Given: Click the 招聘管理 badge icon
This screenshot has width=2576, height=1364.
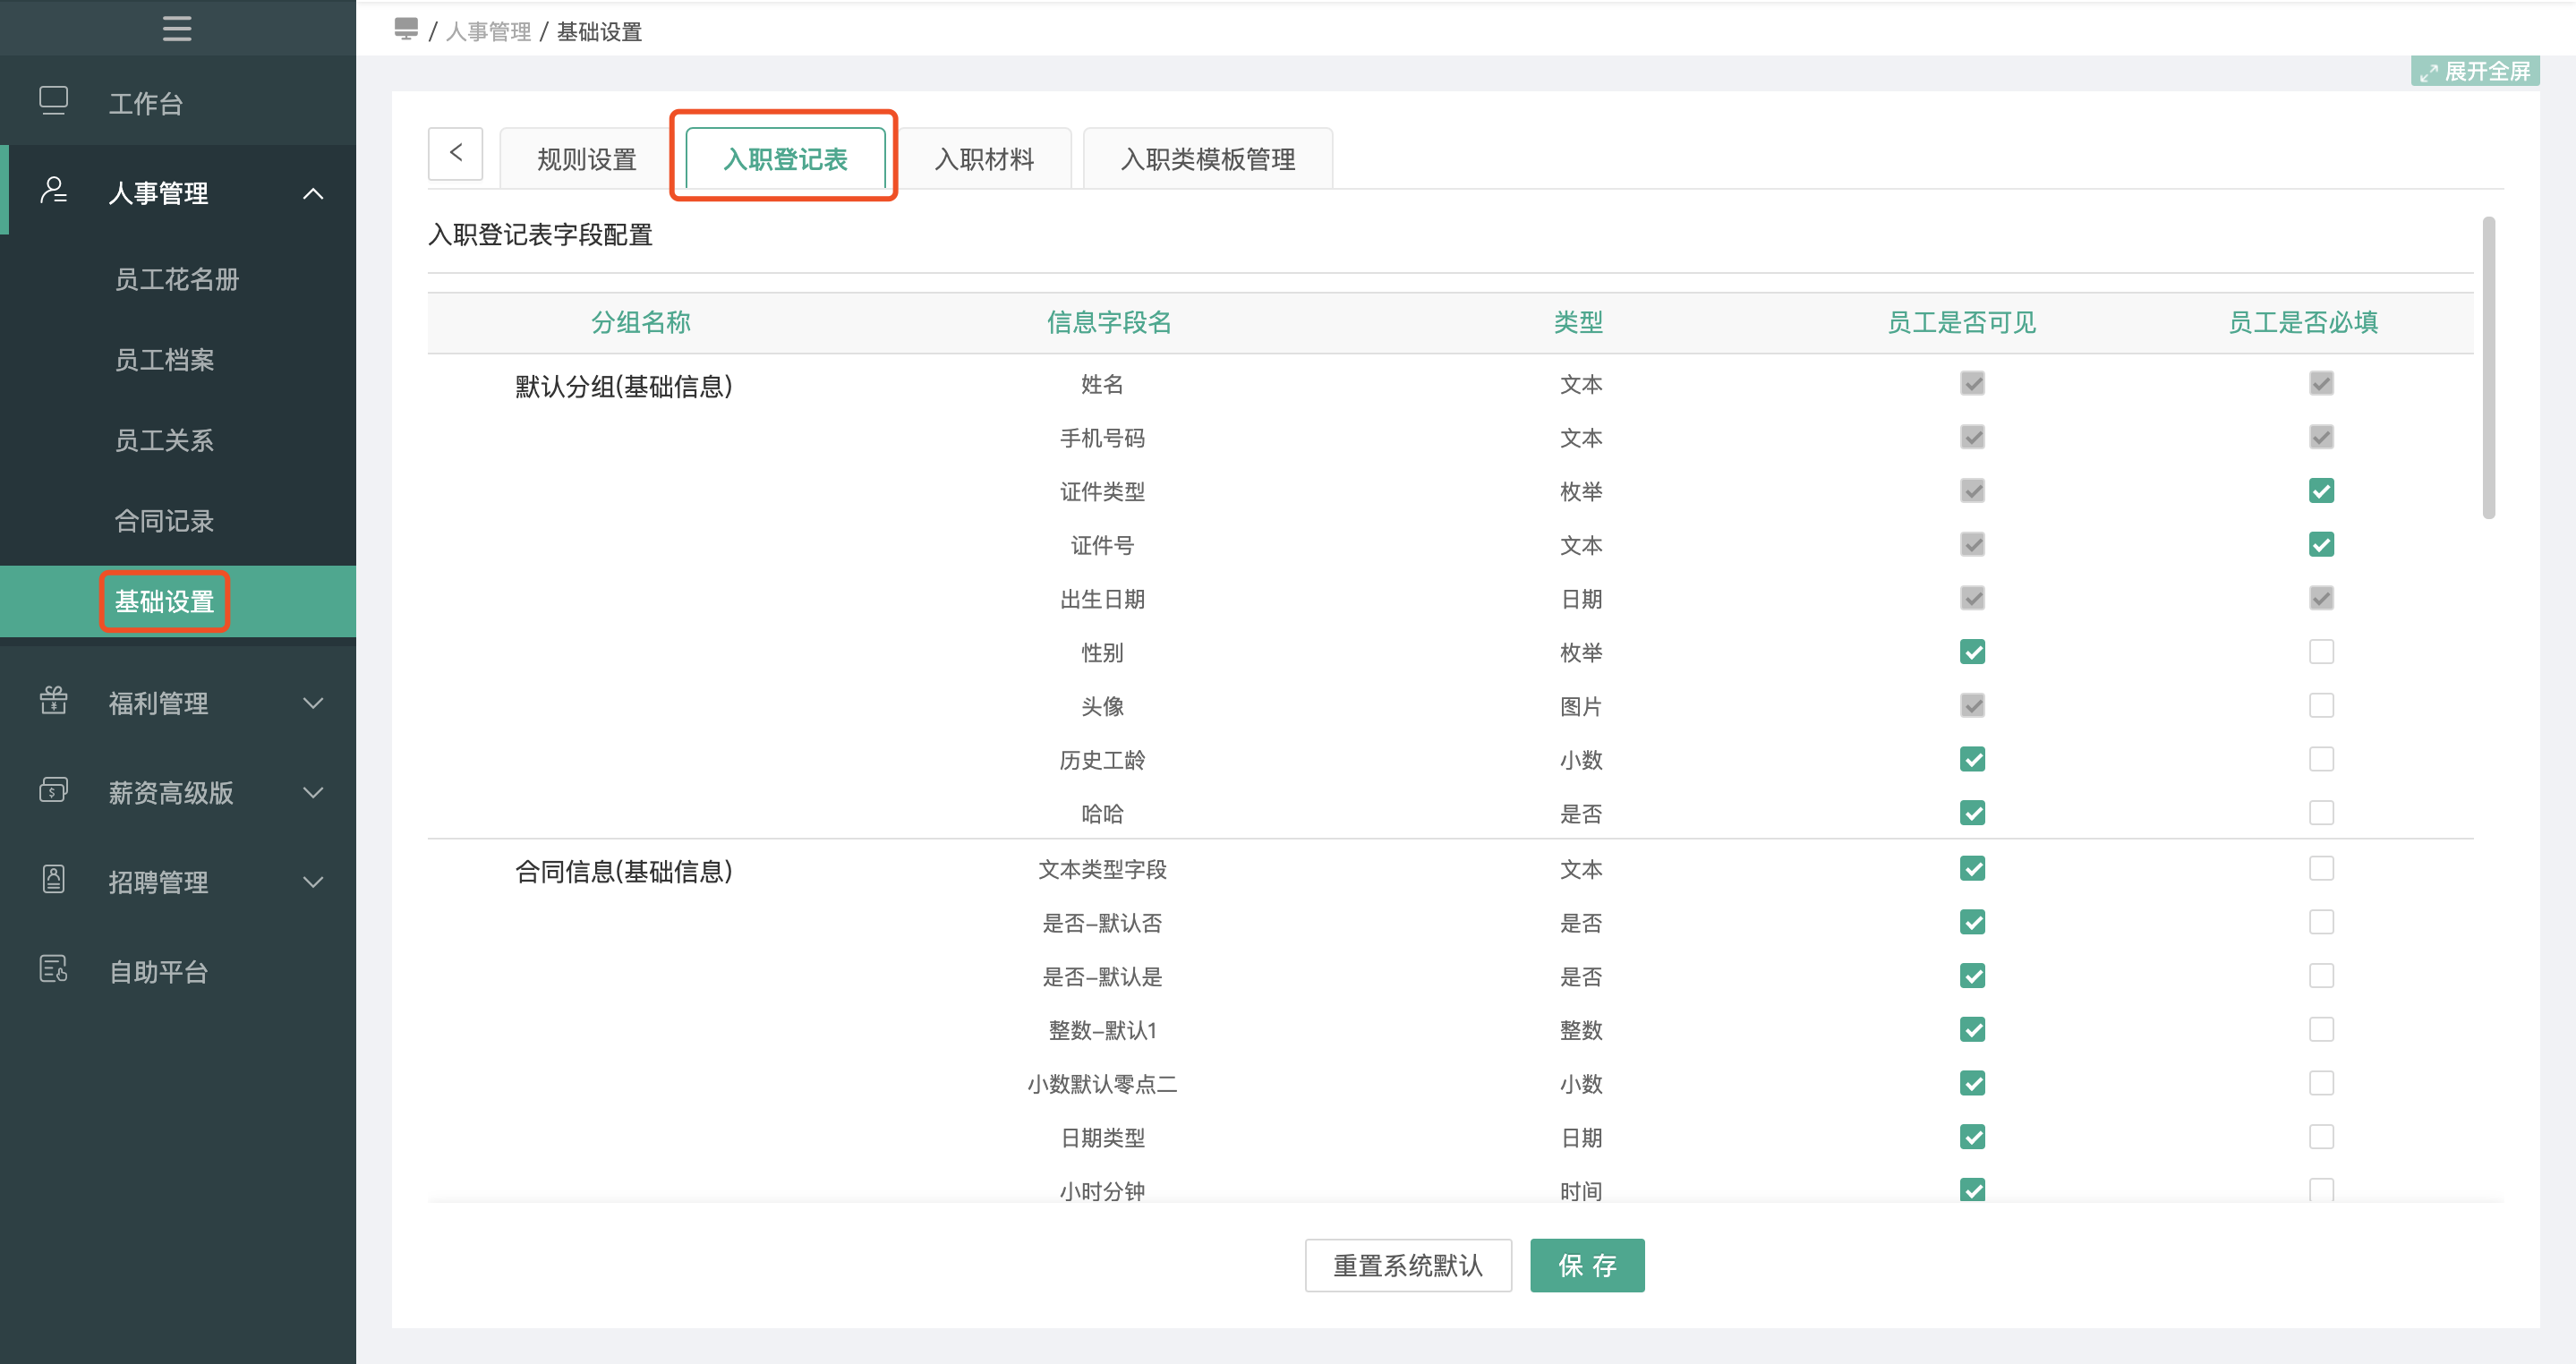Looking at the screenshot, I should point(53,880).
